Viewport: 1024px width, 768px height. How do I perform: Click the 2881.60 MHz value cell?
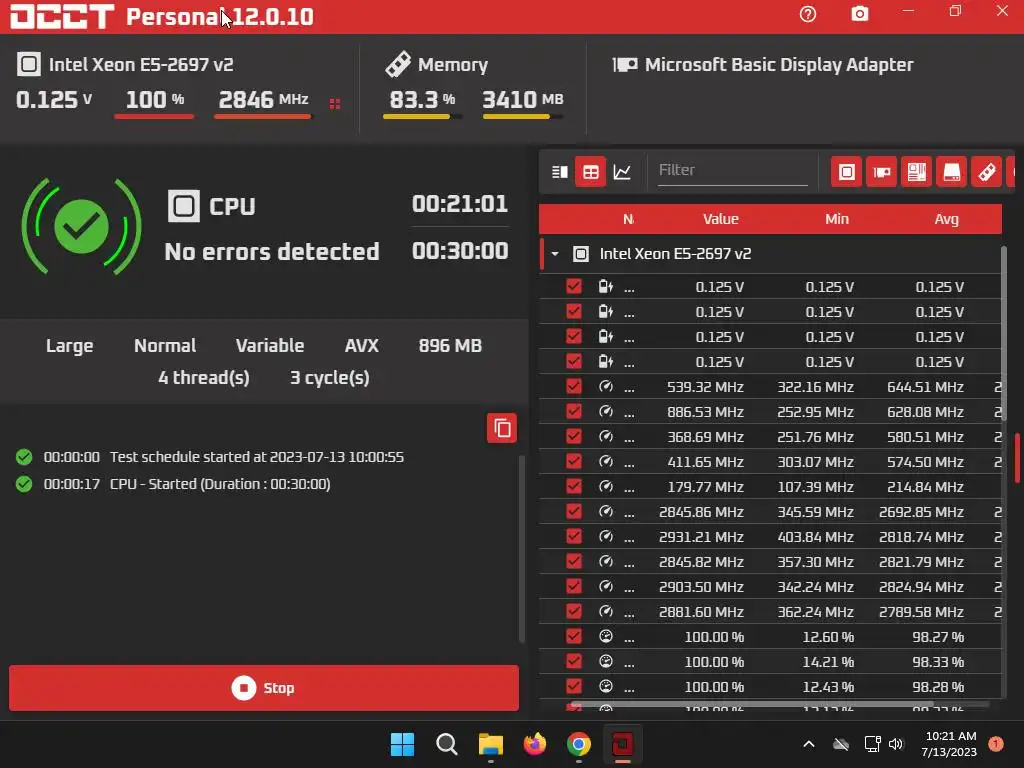pos(701,611)
